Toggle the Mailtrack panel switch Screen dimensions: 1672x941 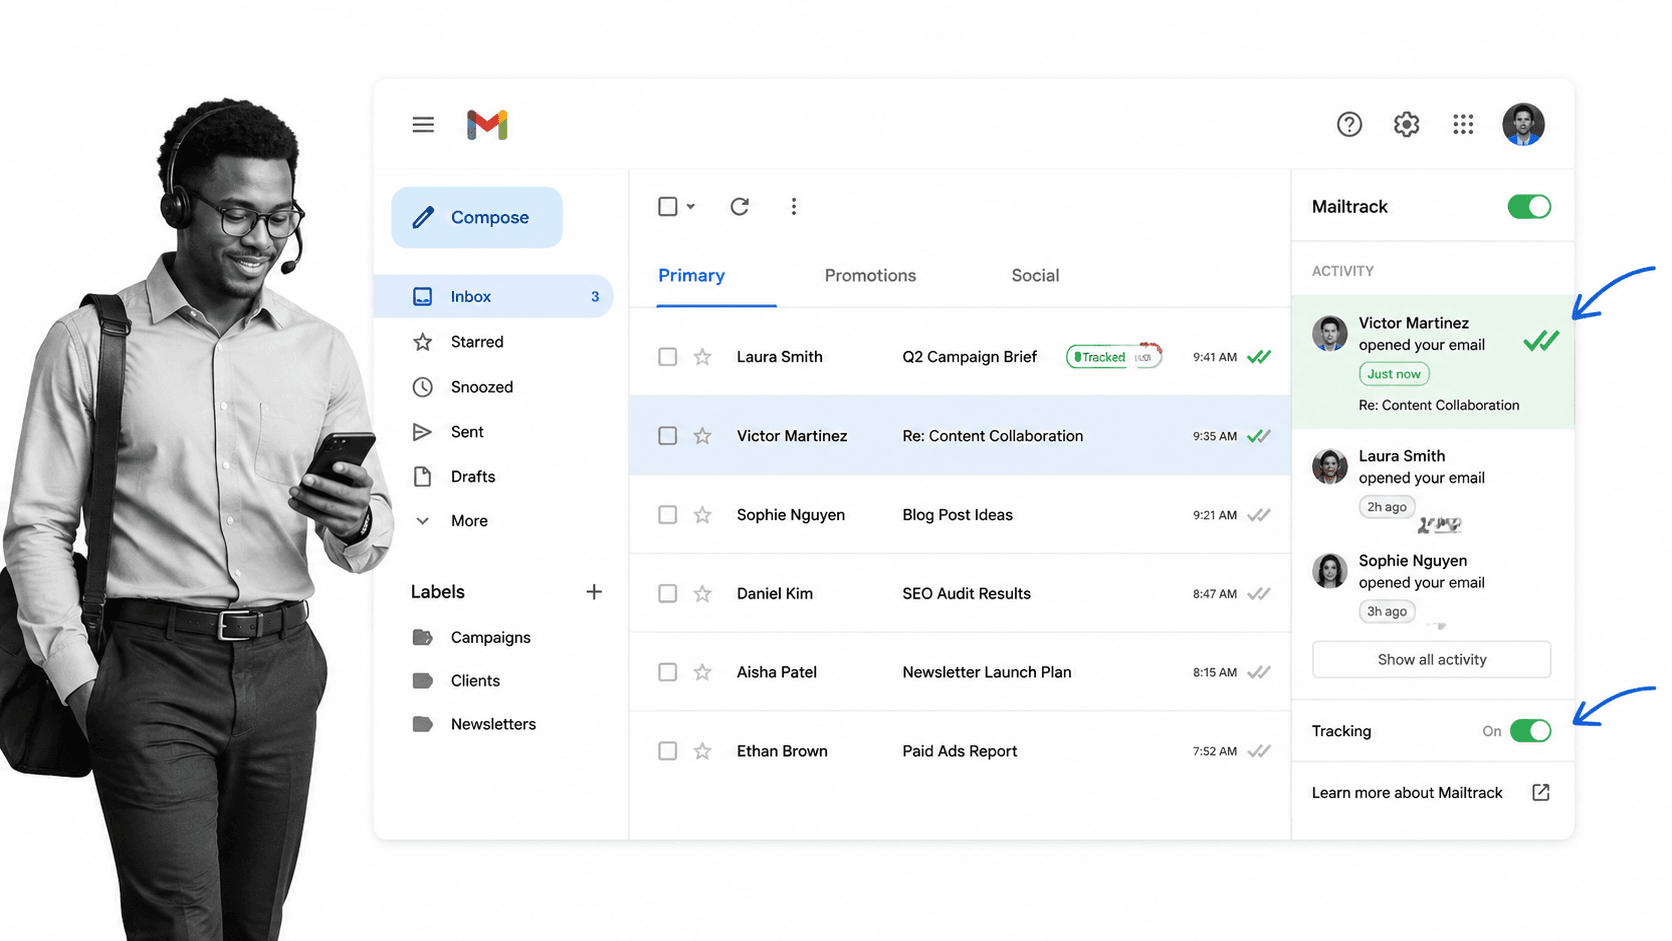click(1529, 207)
